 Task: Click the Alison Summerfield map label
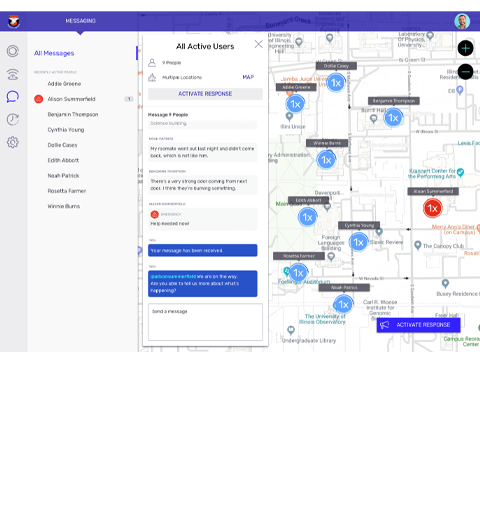click(433, 191)
